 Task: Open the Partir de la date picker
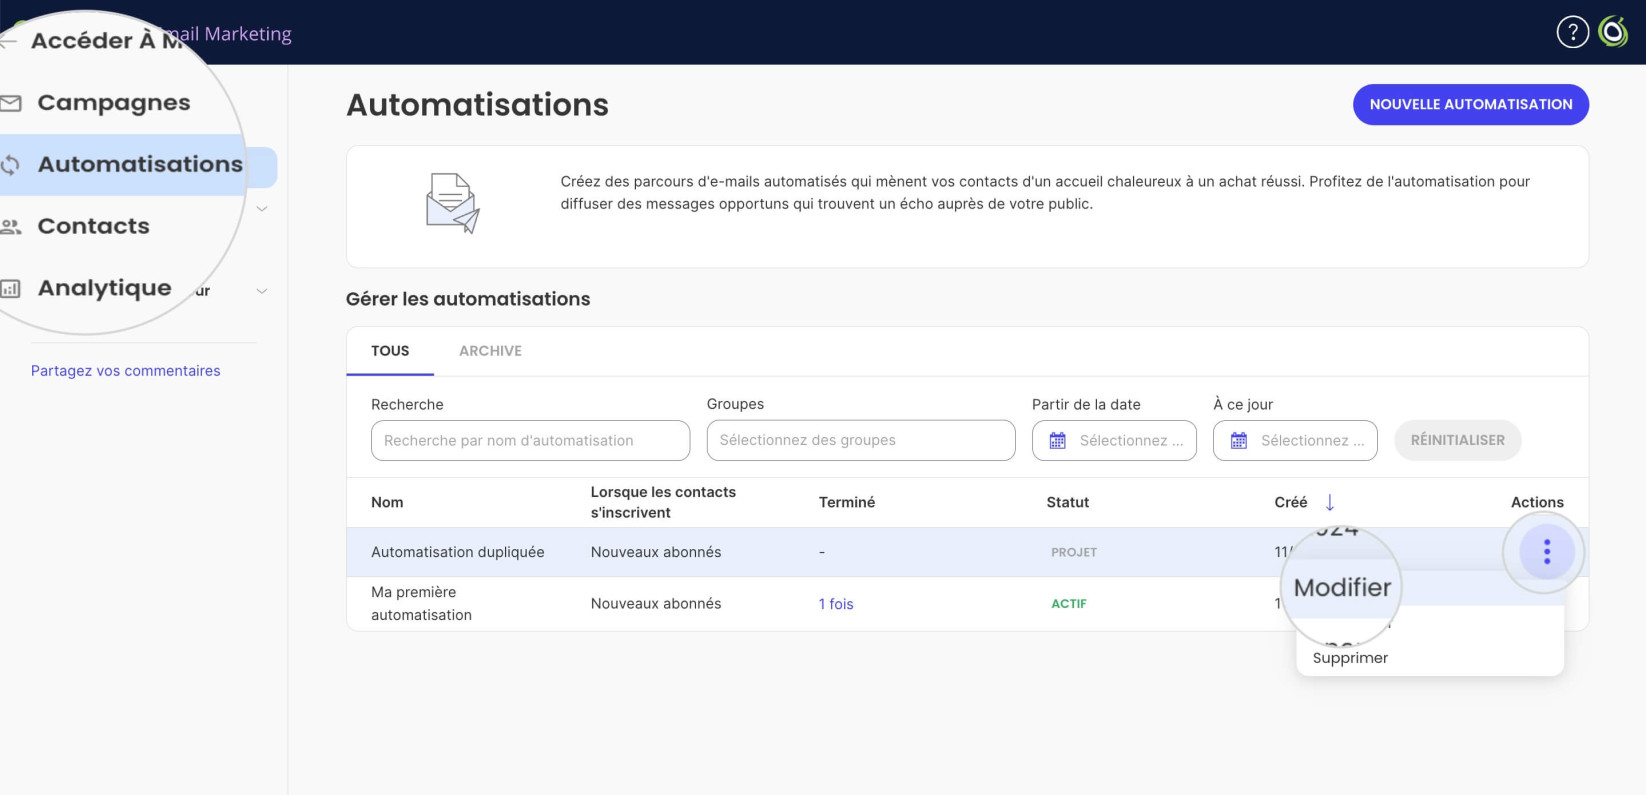(1114, 441)
